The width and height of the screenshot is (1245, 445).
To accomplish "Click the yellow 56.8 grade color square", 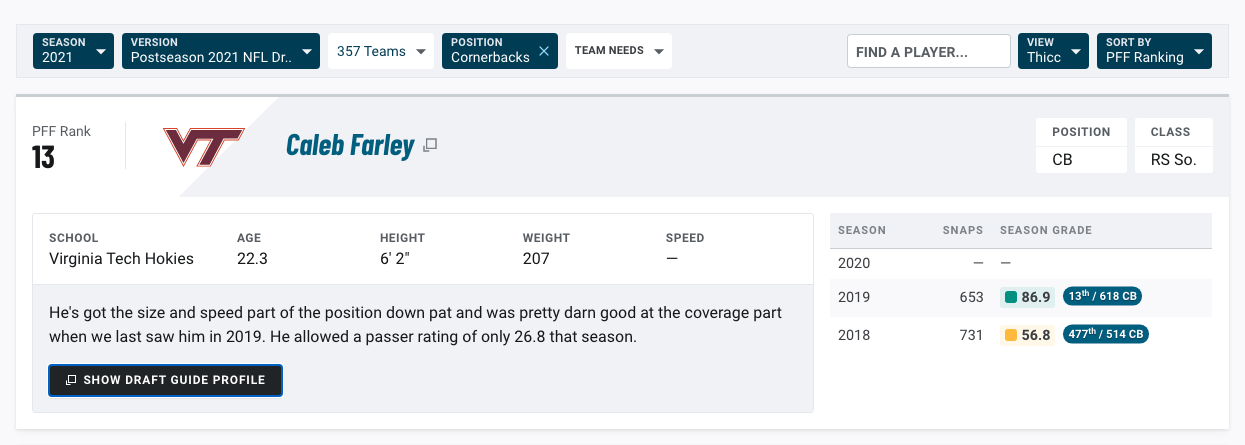I will [x=1011, y=335].
